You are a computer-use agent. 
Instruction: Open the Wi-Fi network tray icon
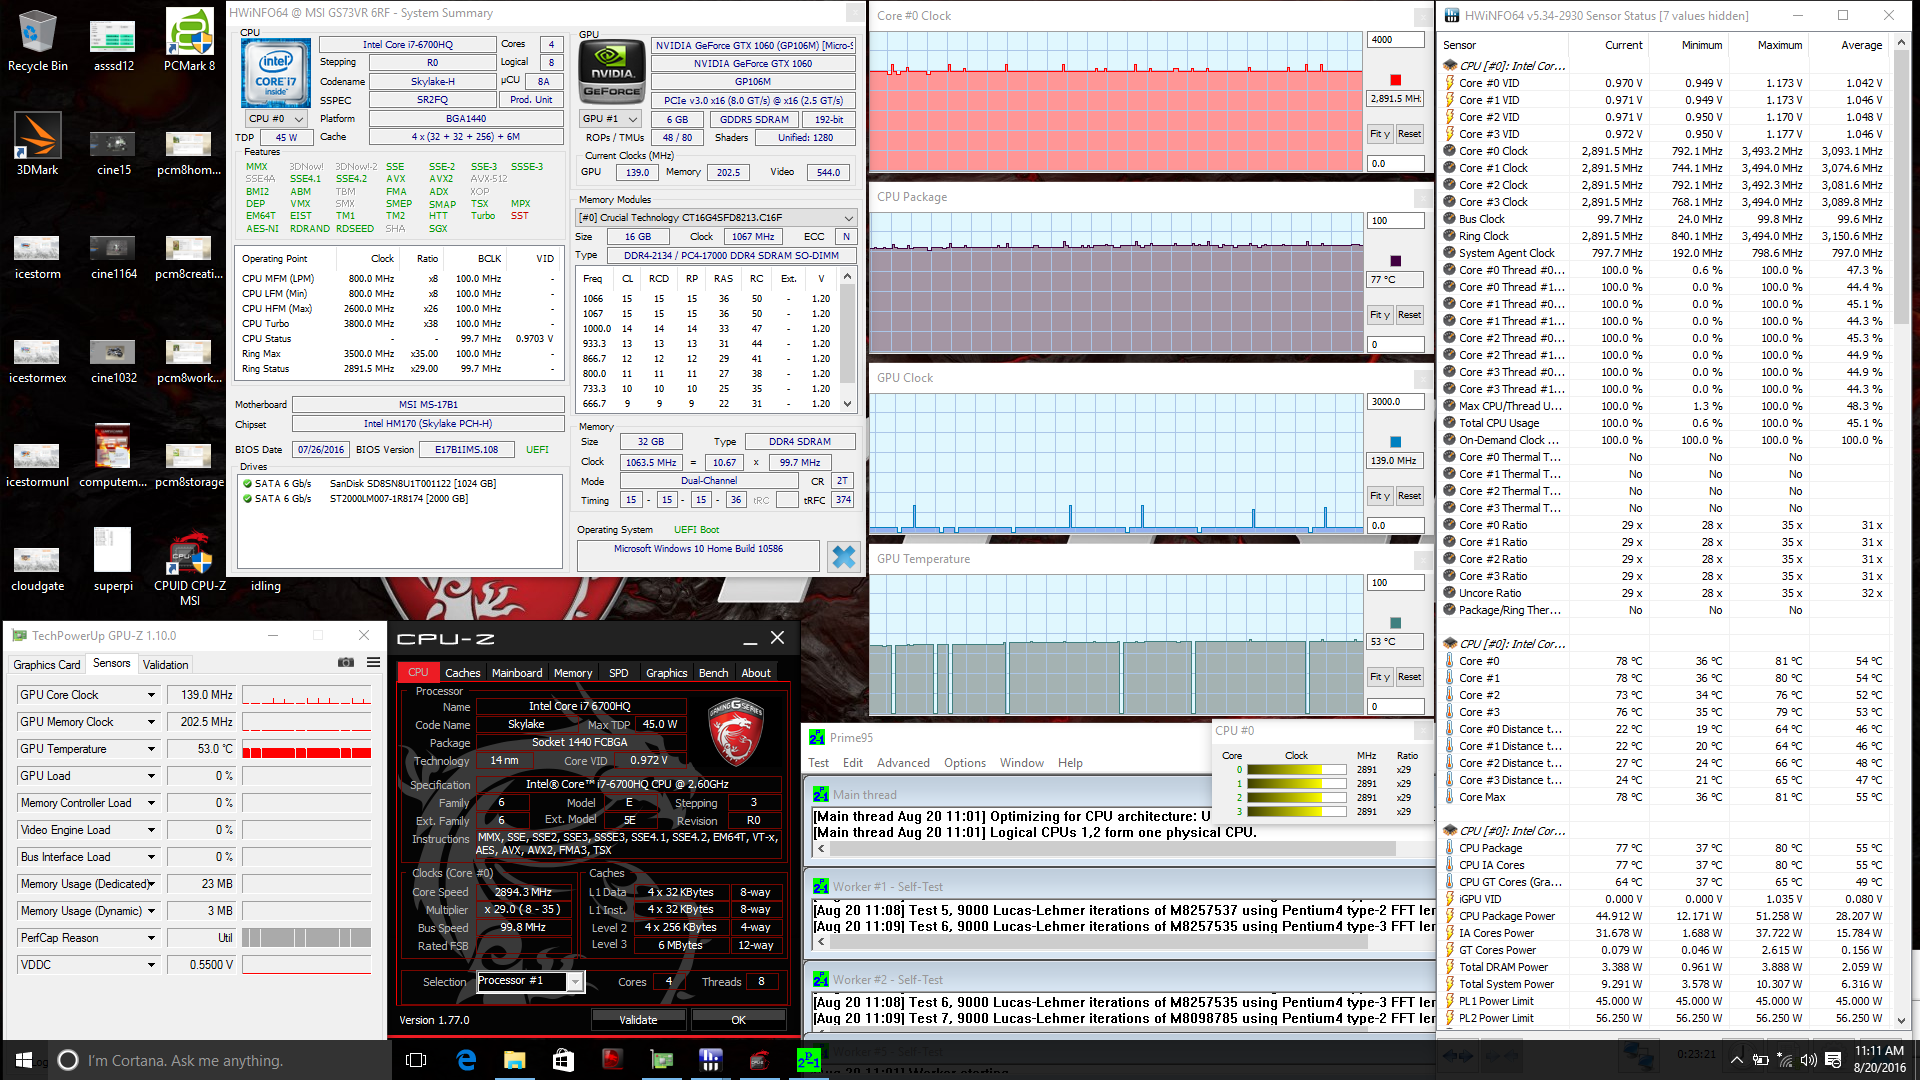pyautogui.click(x=1785, y=1060)
